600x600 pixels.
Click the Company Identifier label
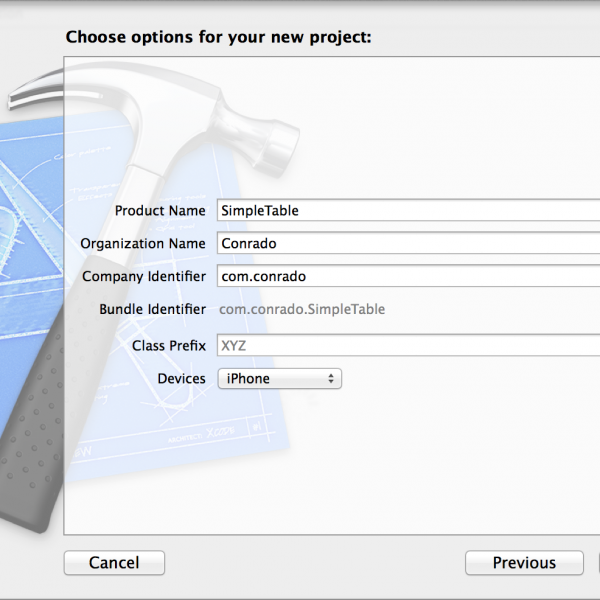click(x=144, y=276)
